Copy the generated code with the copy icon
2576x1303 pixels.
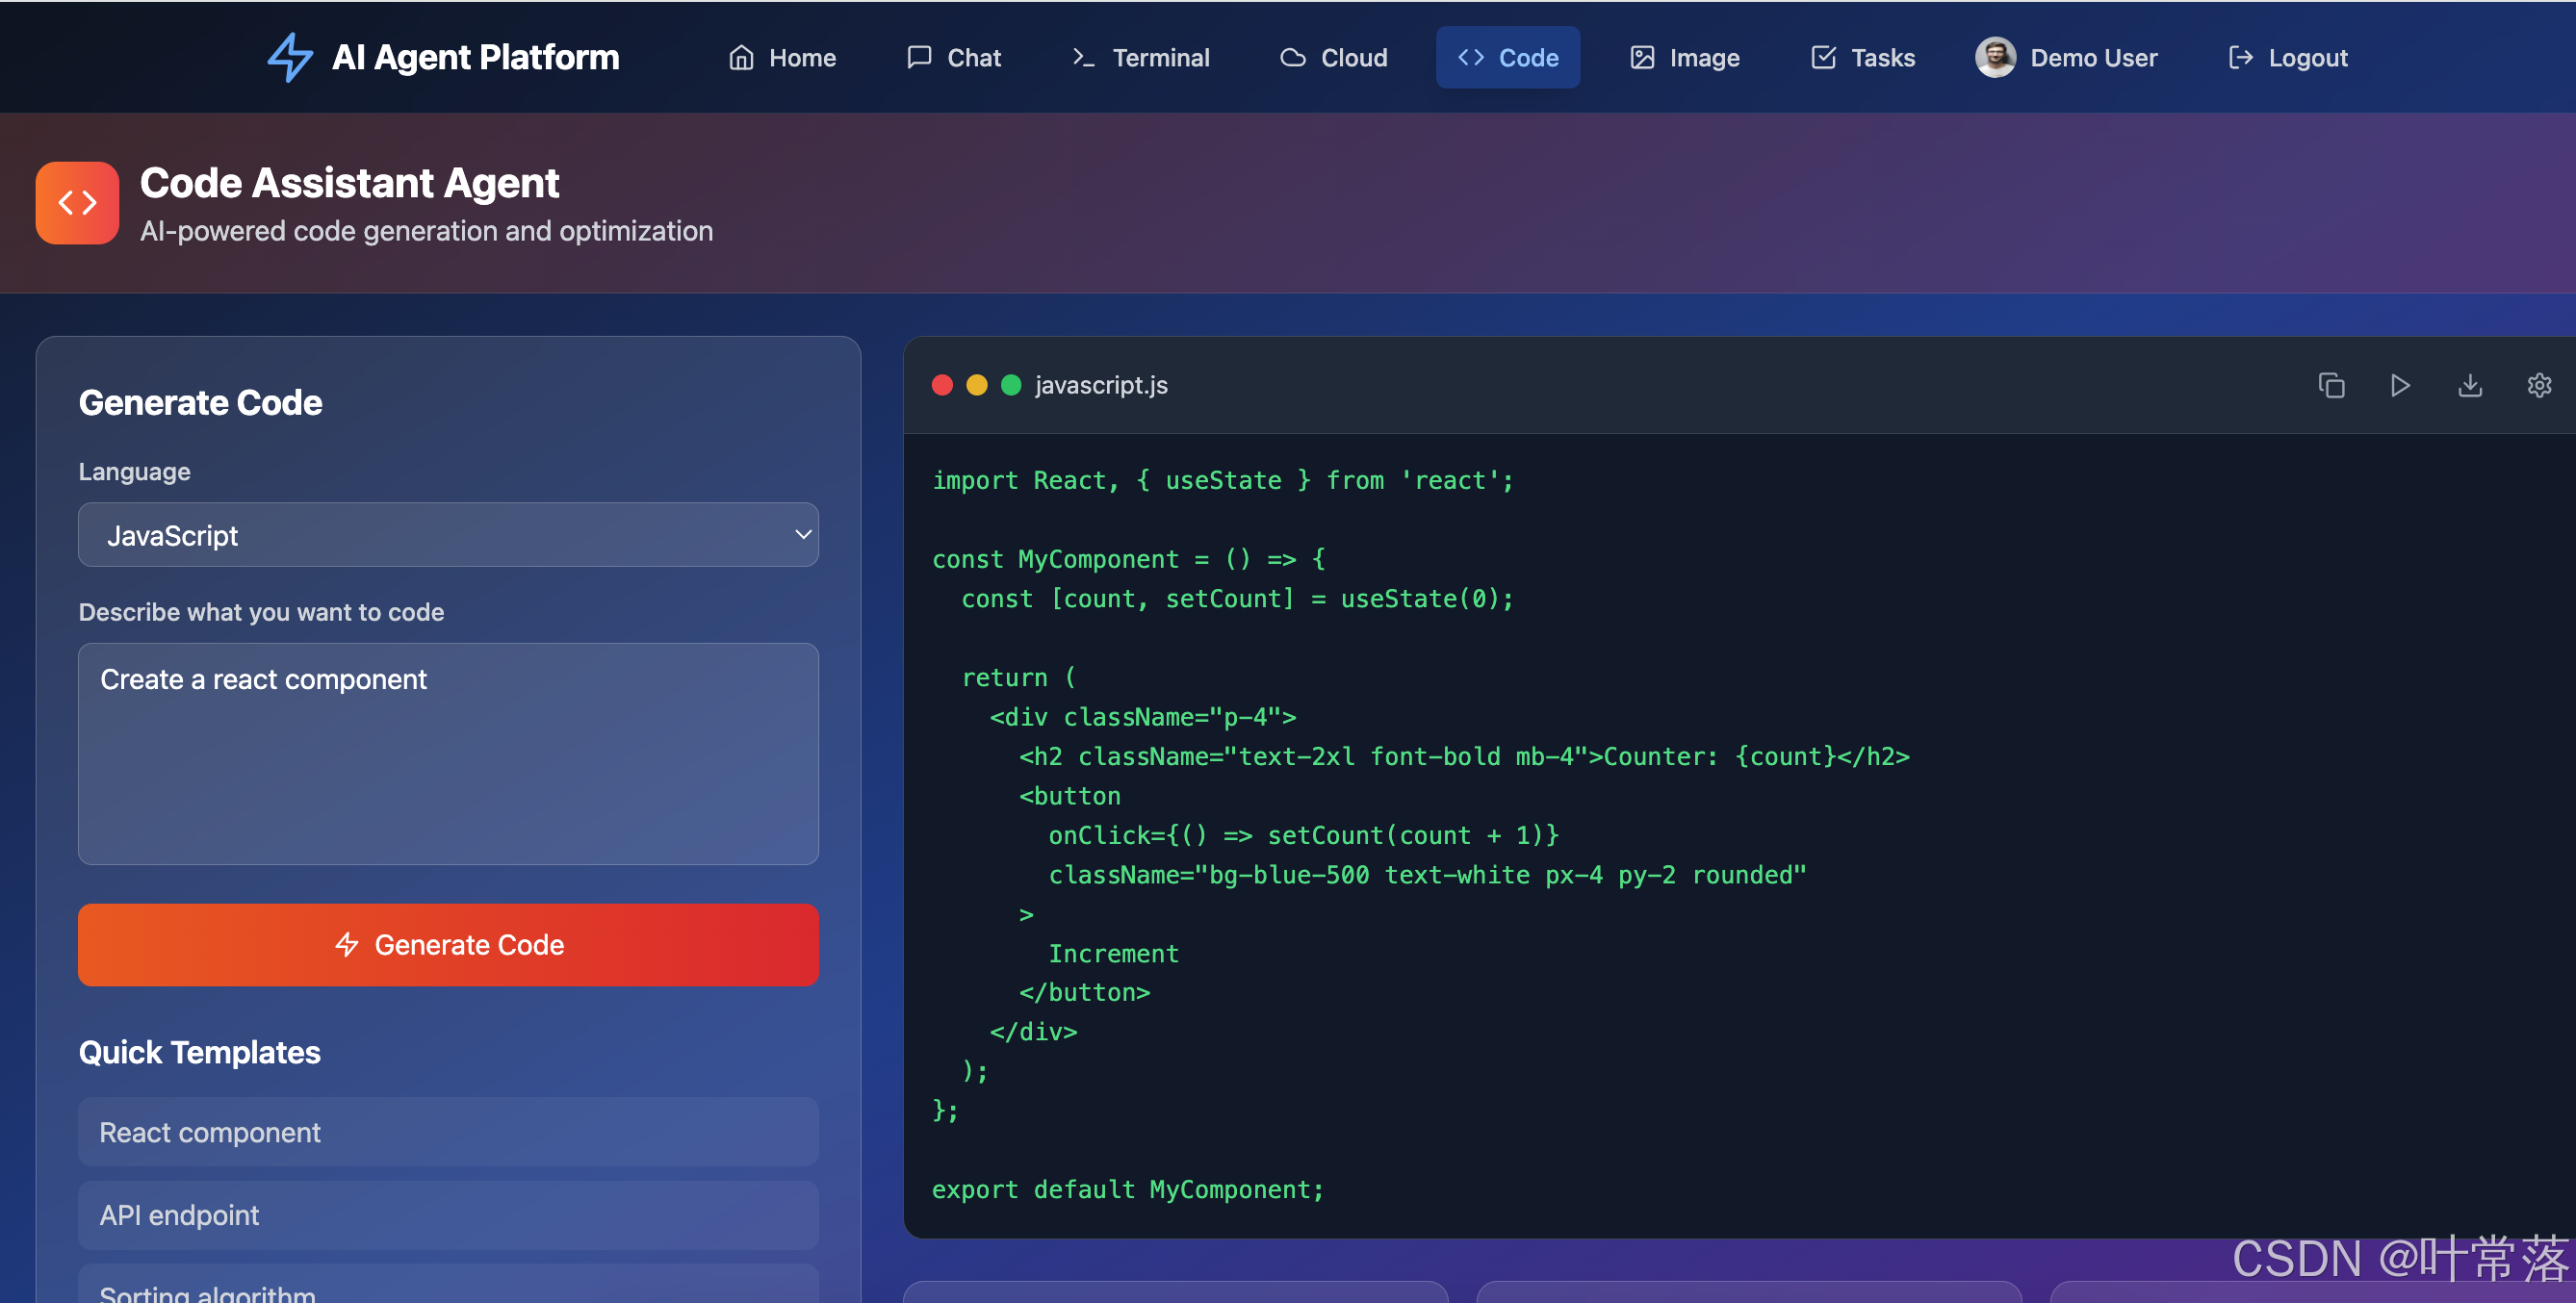click(2331, 385)
